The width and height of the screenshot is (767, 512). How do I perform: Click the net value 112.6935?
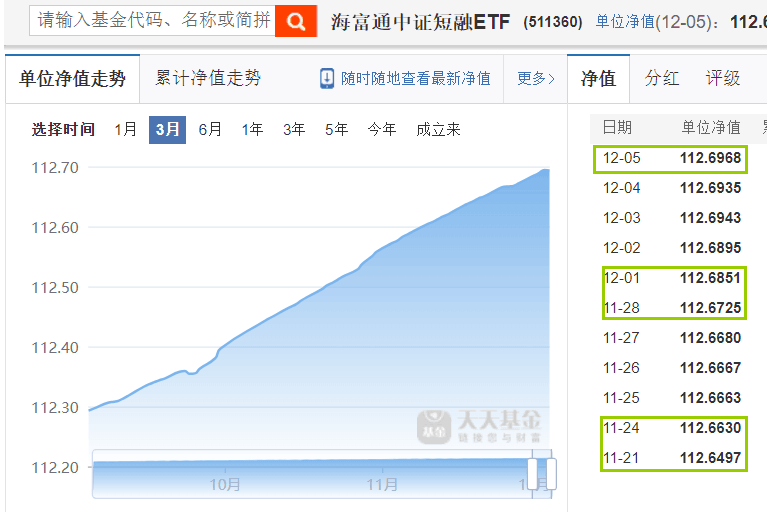(x=711, y=188)
